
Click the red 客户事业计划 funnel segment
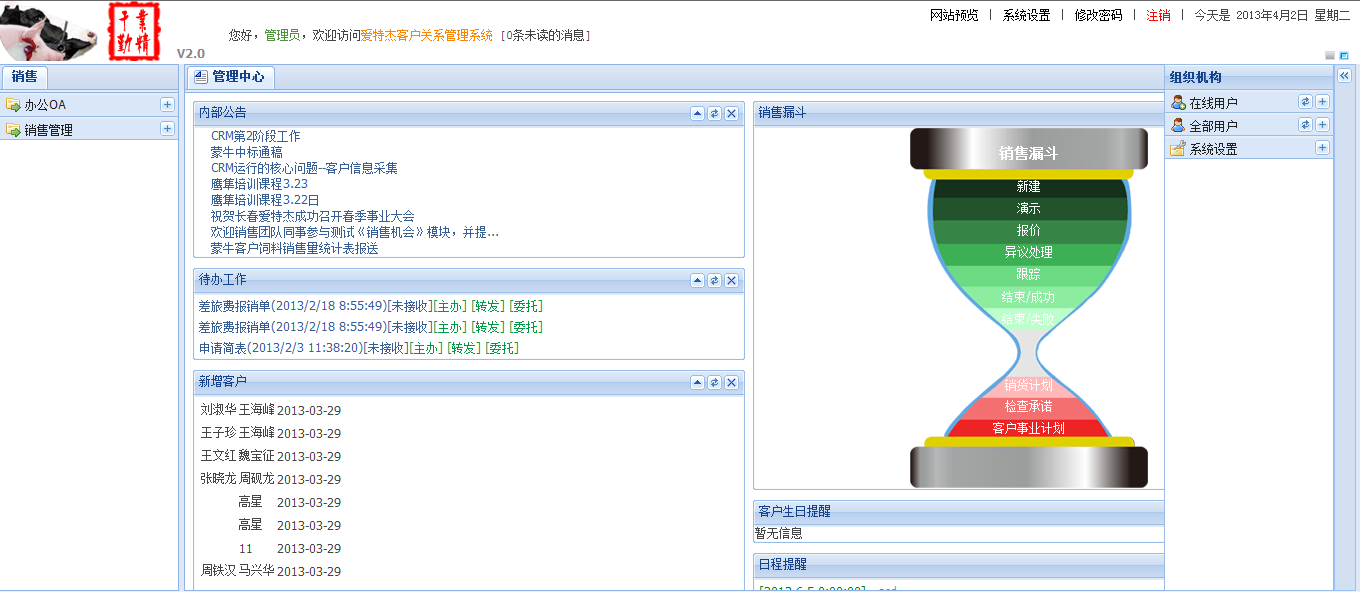tap(1028, 428)
